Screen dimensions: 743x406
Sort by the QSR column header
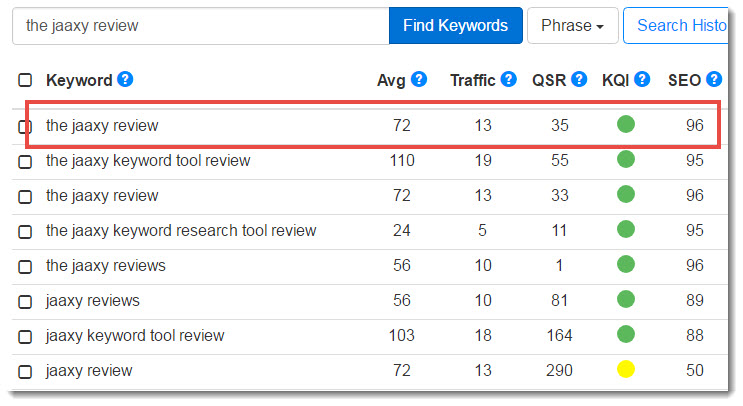click(549, 80)
